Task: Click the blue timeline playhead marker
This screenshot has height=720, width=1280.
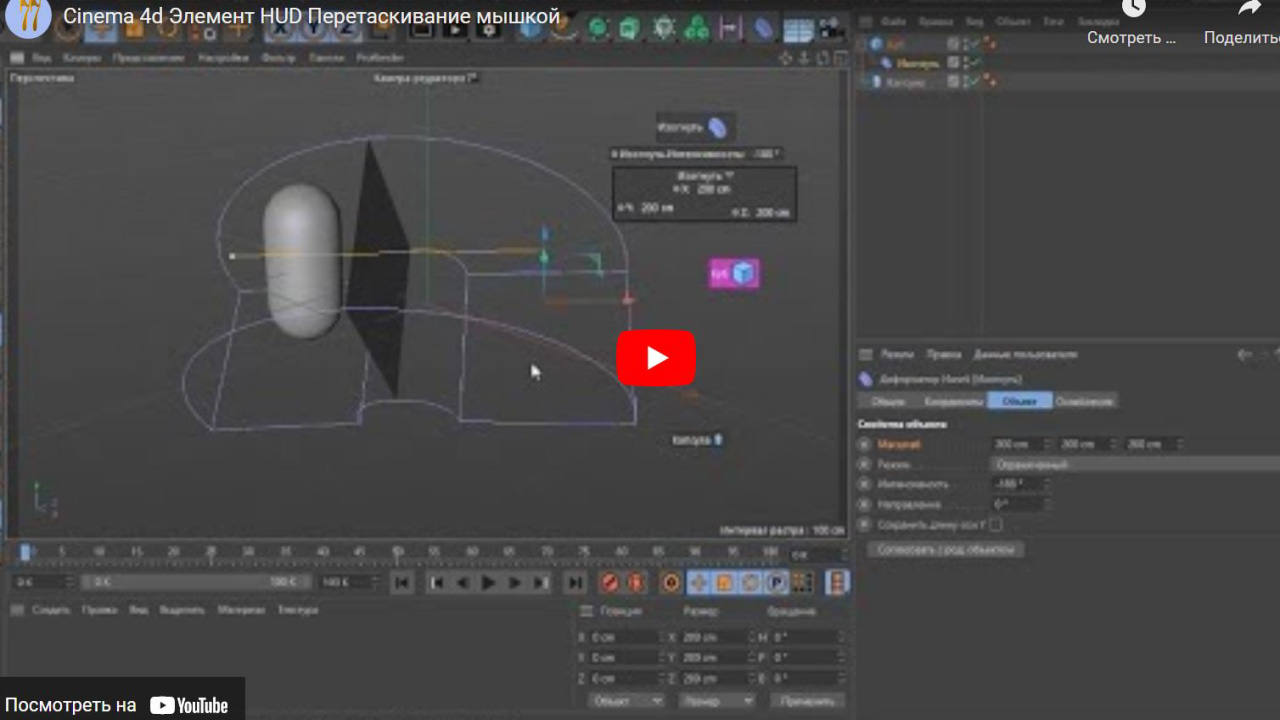Action: (x=25, y=551)
